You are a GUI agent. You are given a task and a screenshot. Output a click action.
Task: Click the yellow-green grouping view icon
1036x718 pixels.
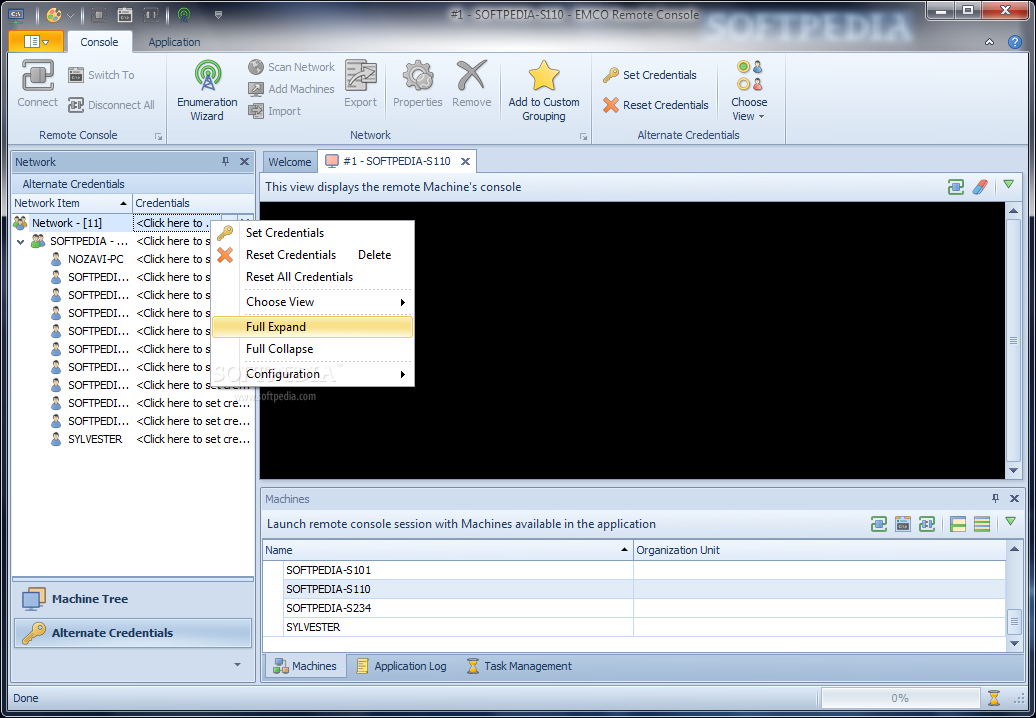(958, 524)
